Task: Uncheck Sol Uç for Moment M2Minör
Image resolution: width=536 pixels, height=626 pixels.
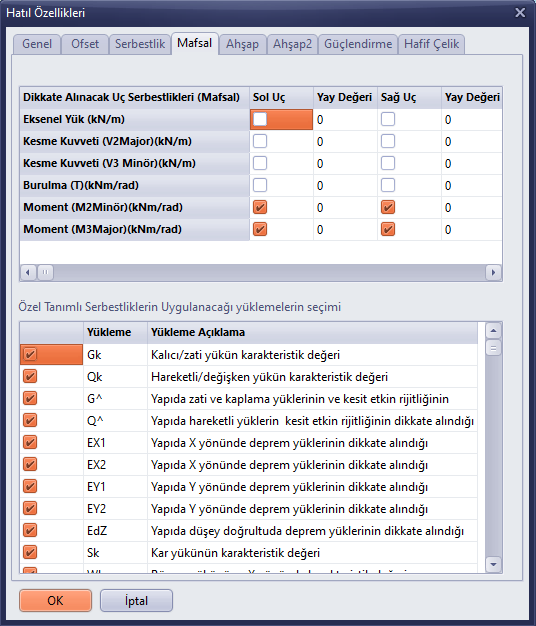Action: [260, 207]
